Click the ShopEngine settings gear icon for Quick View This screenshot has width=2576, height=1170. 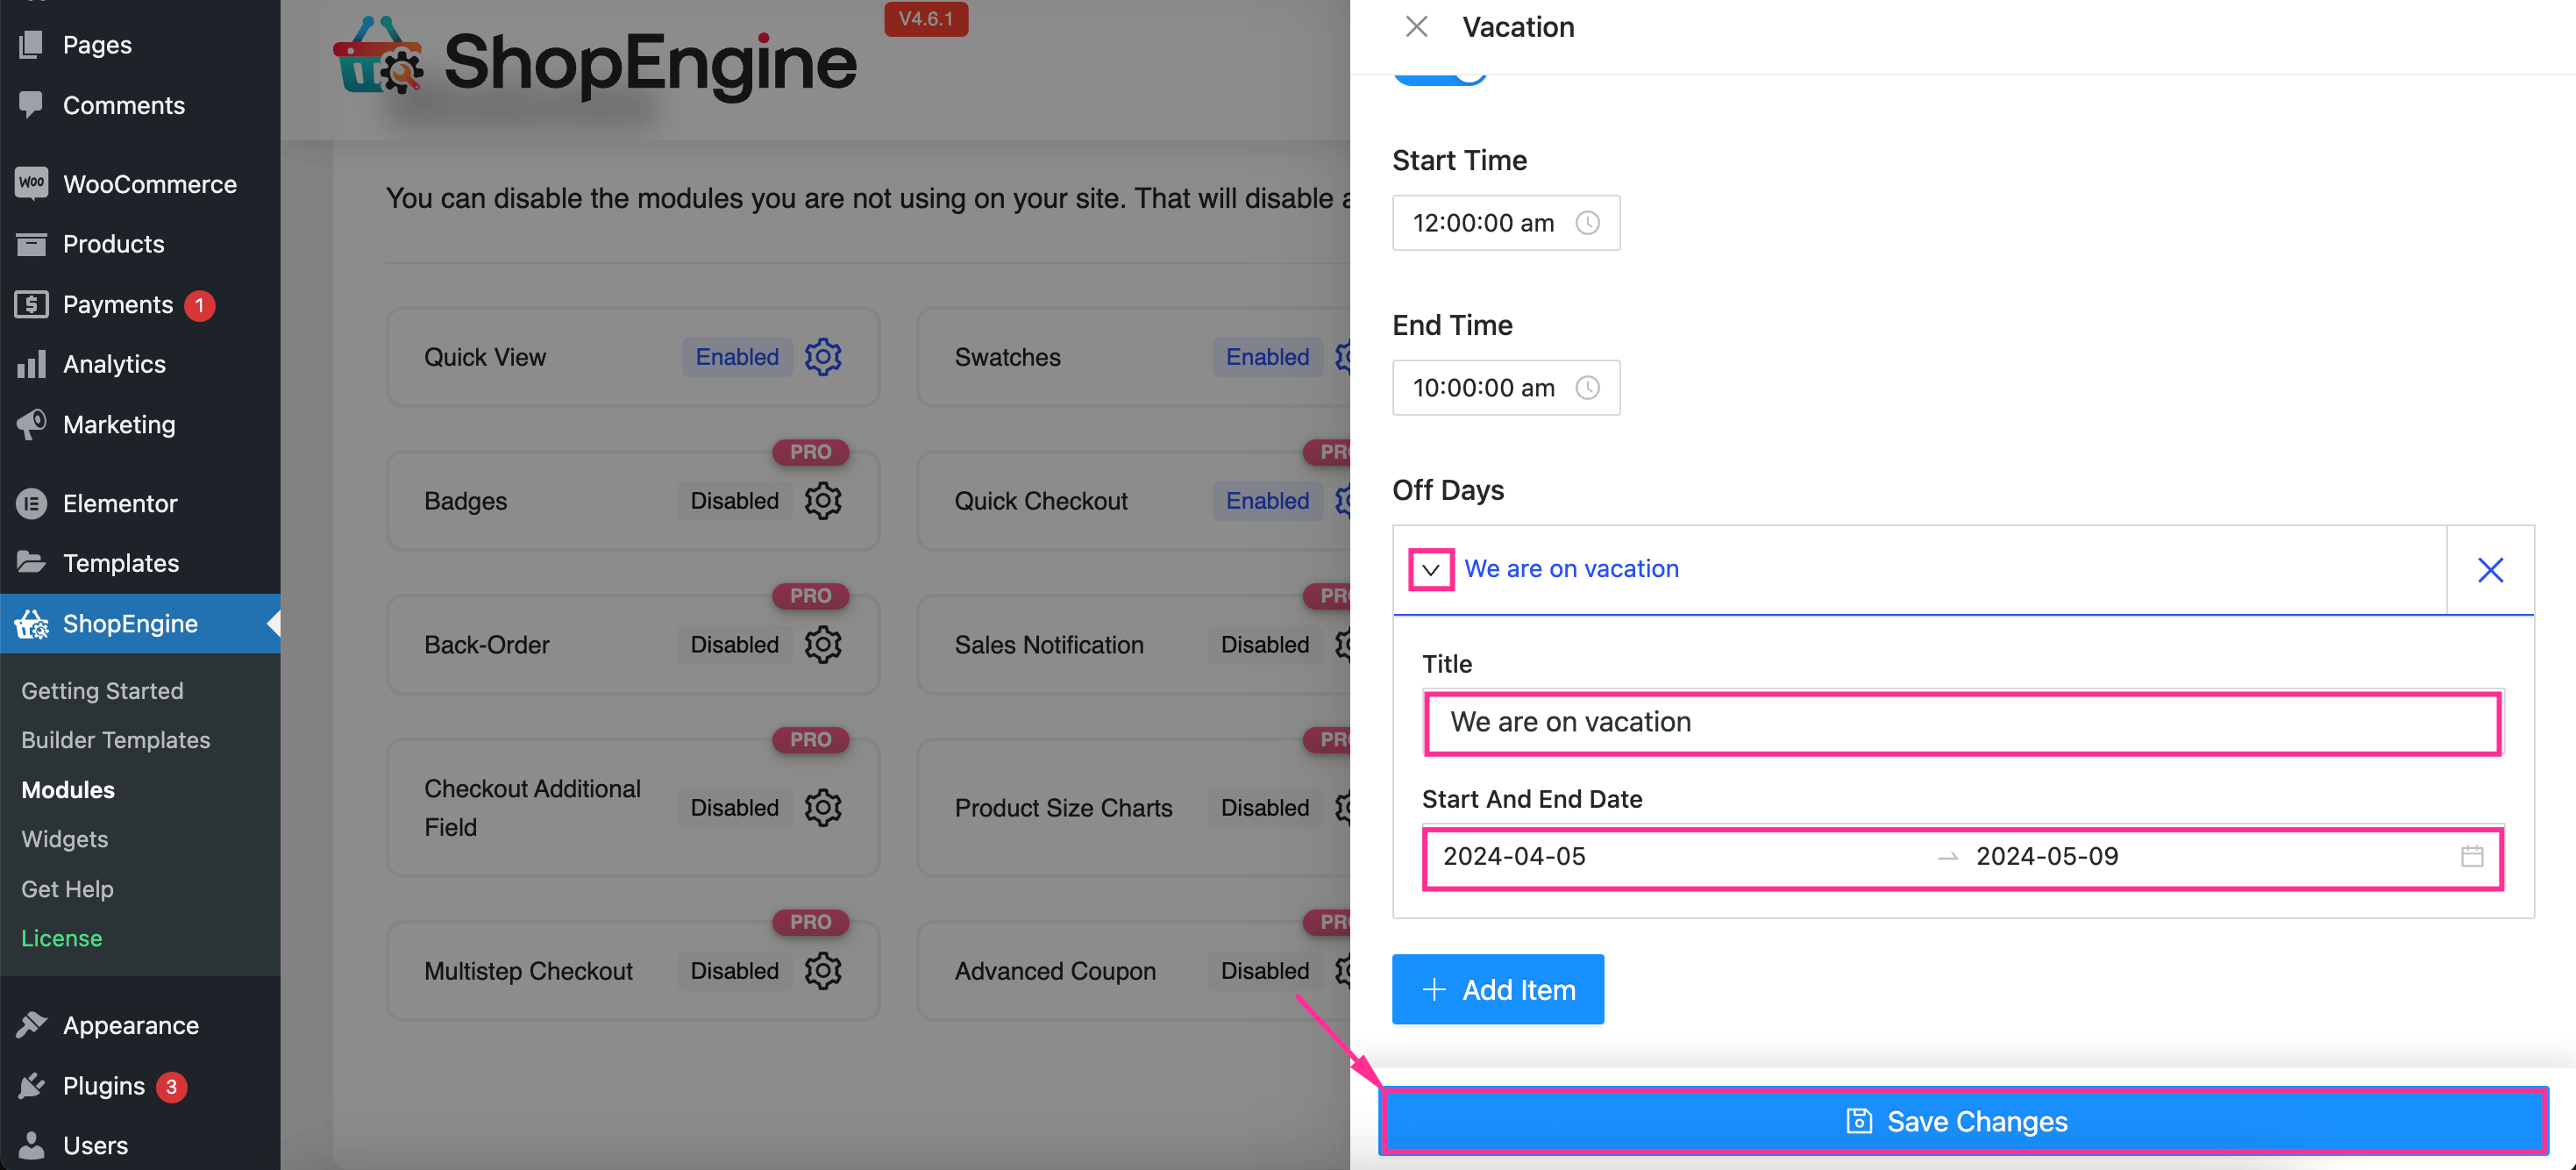pos(822,355)
